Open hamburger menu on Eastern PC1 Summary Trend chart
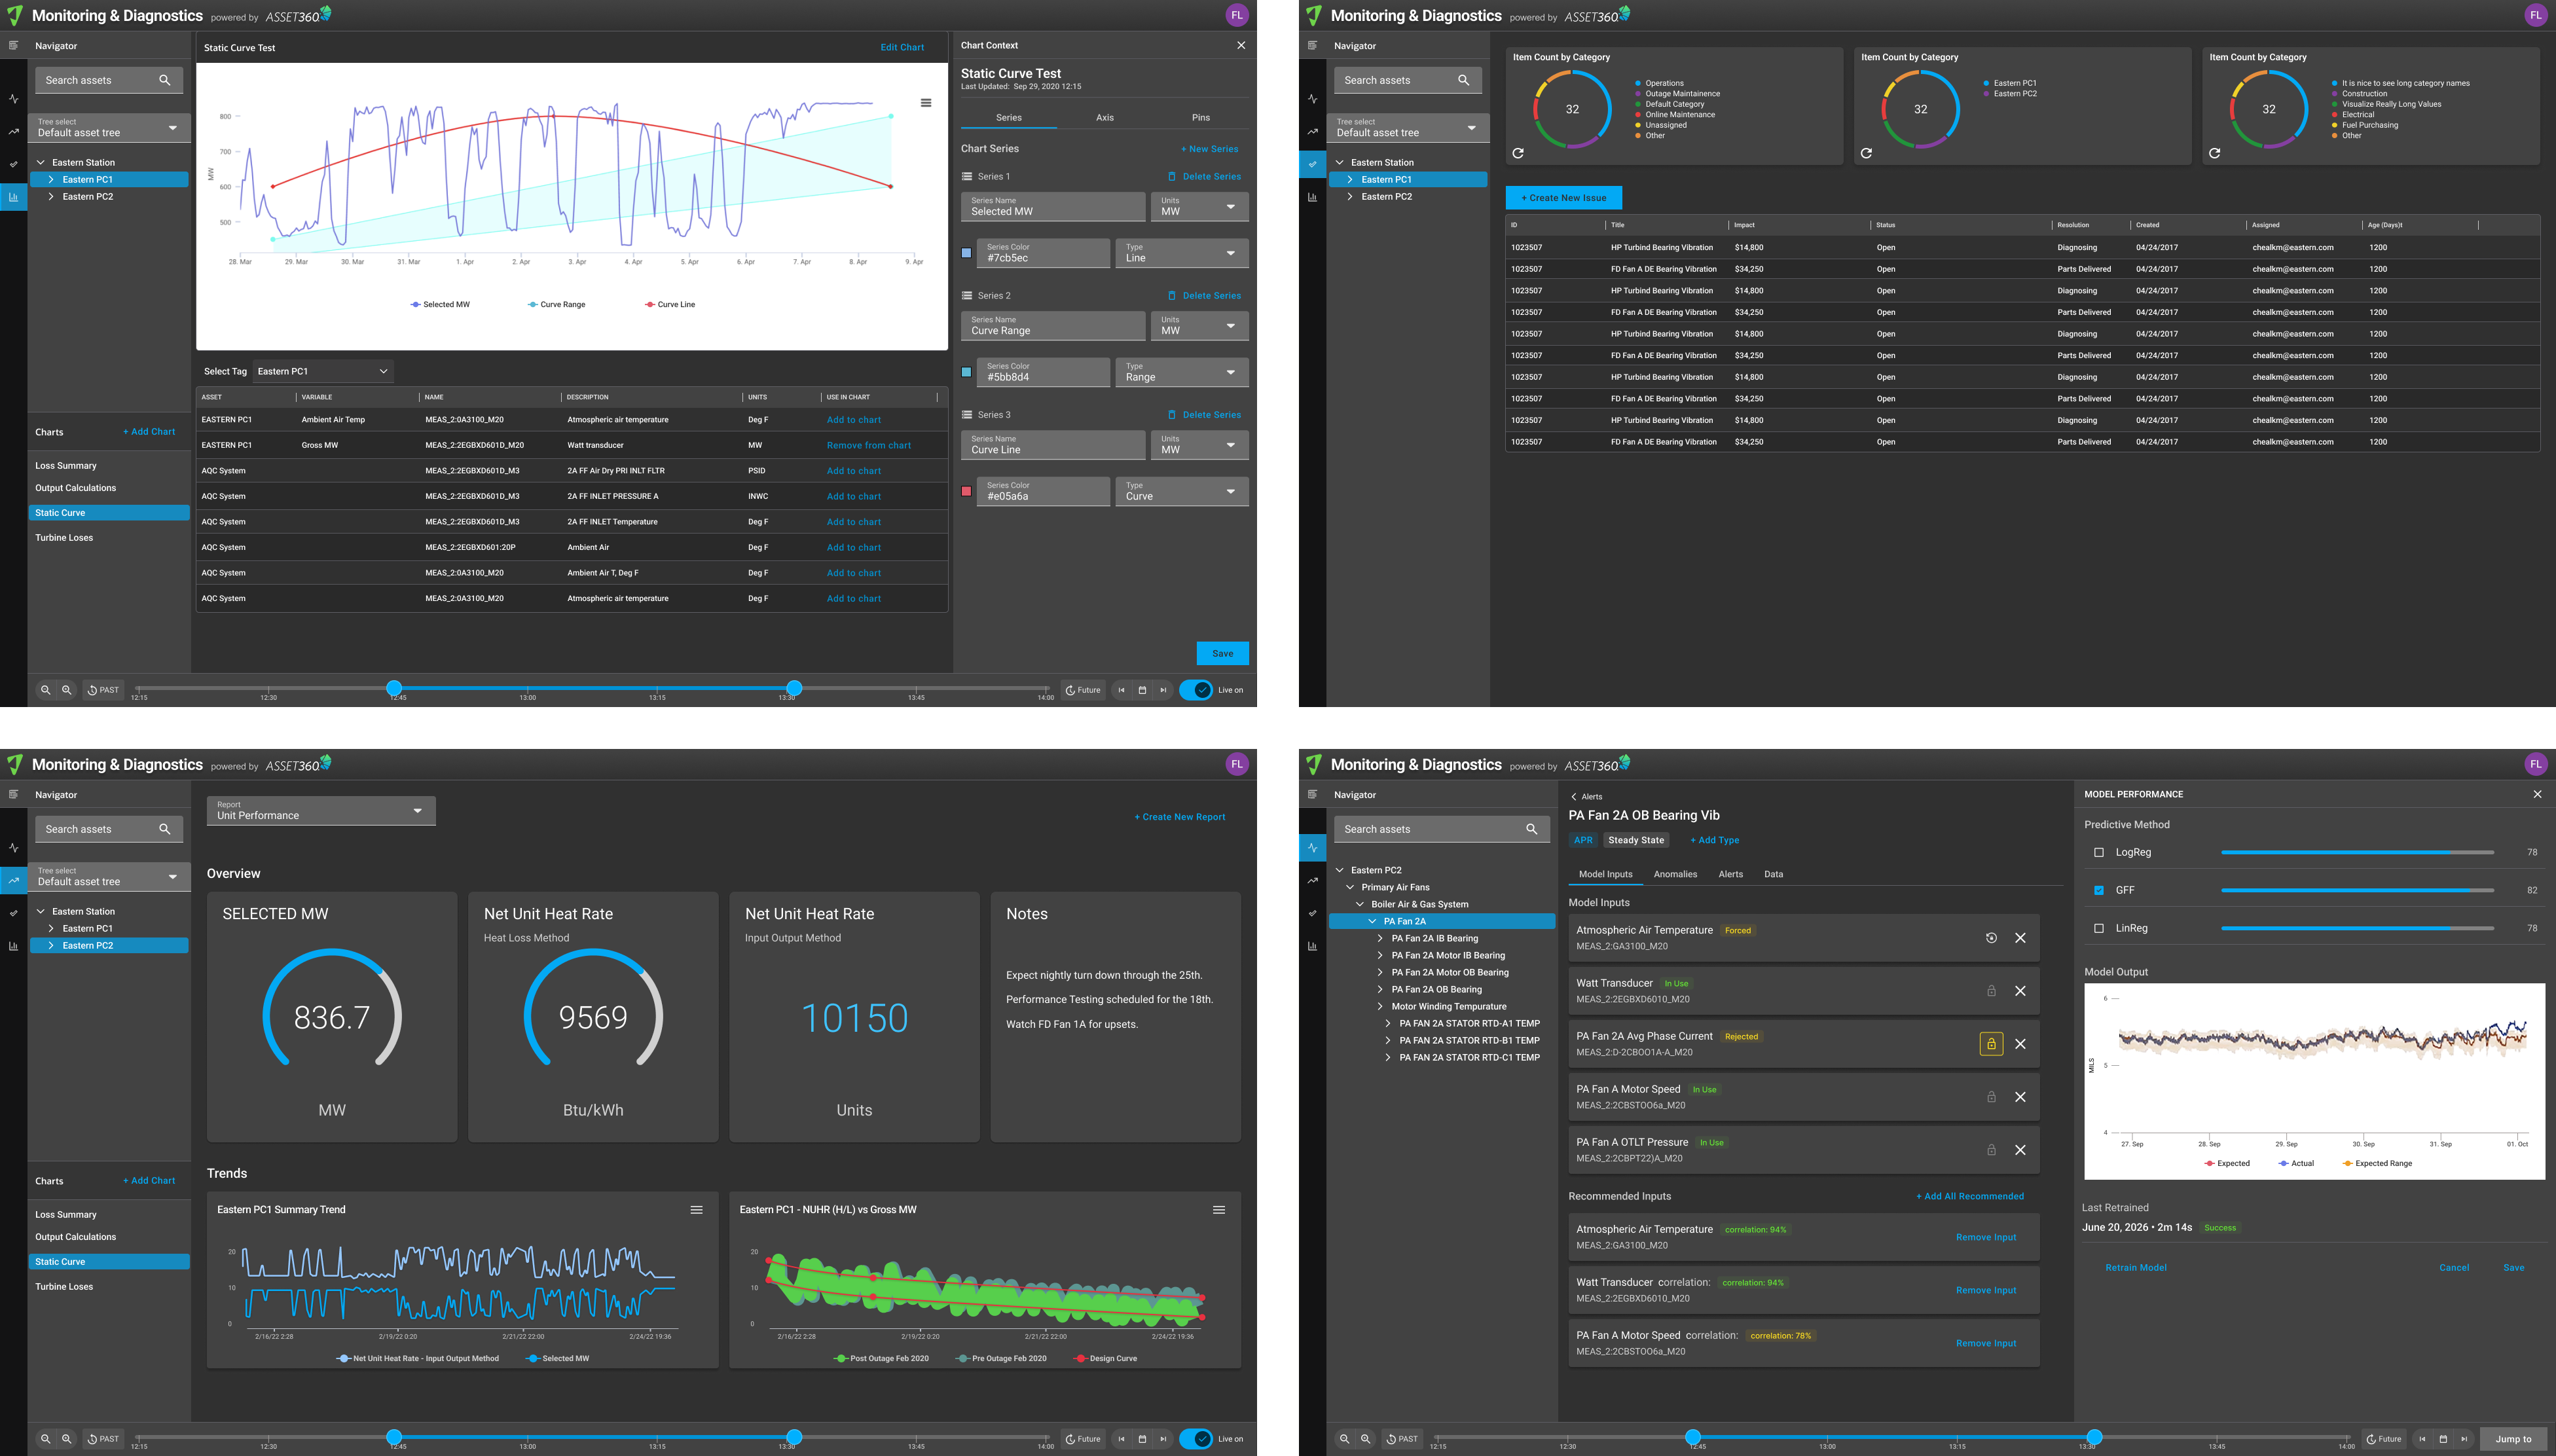This screenshot has height=1456, width=2556. pyautogui.click(x=696, y=1210)
